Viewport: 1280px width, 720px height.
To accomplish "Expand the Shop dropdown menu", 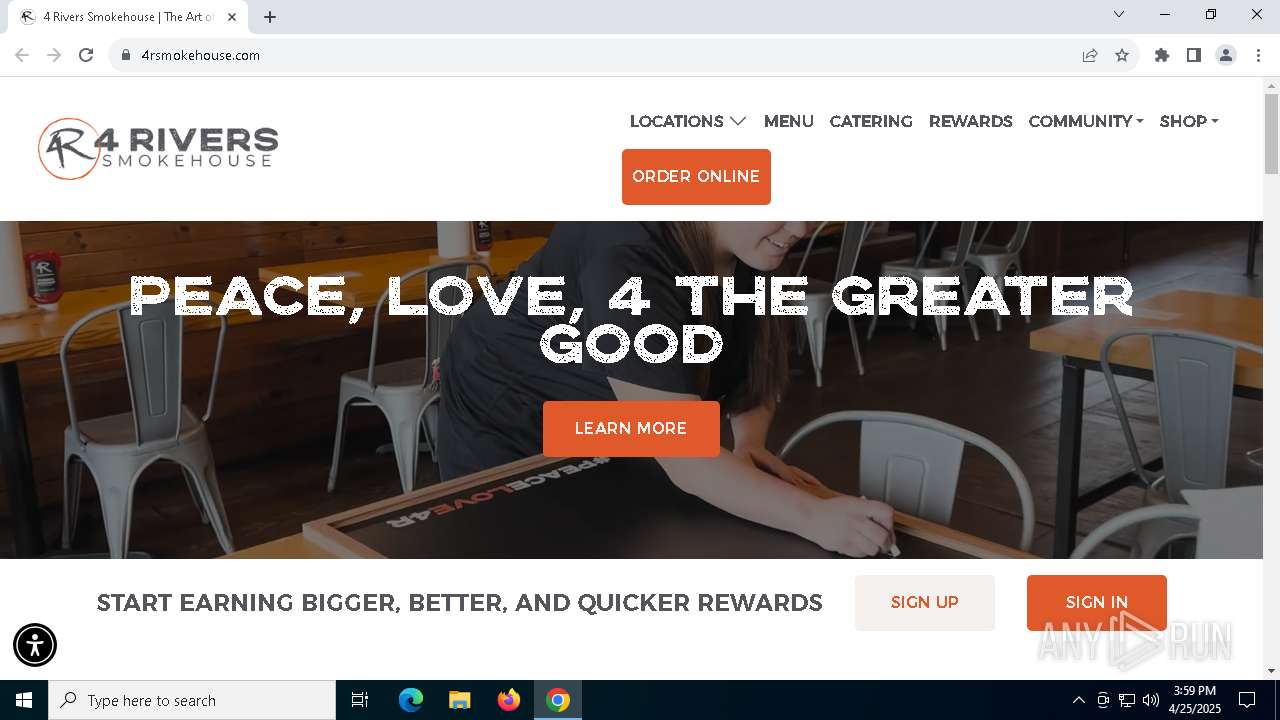I will pyautogui.click(x=1189, y=121).
